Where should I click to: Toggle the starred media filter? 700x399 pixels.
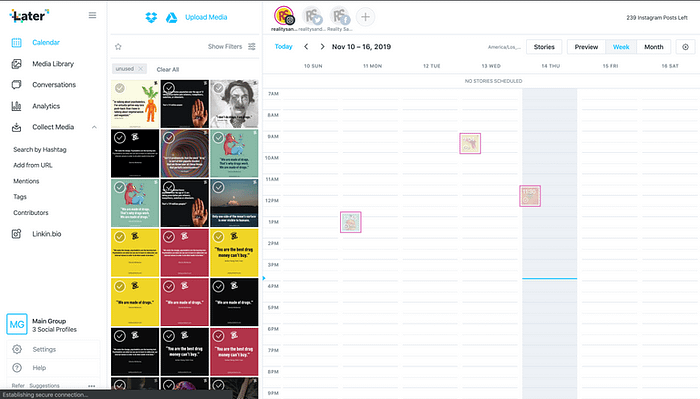pyautogui.click(x=118, y=46)
